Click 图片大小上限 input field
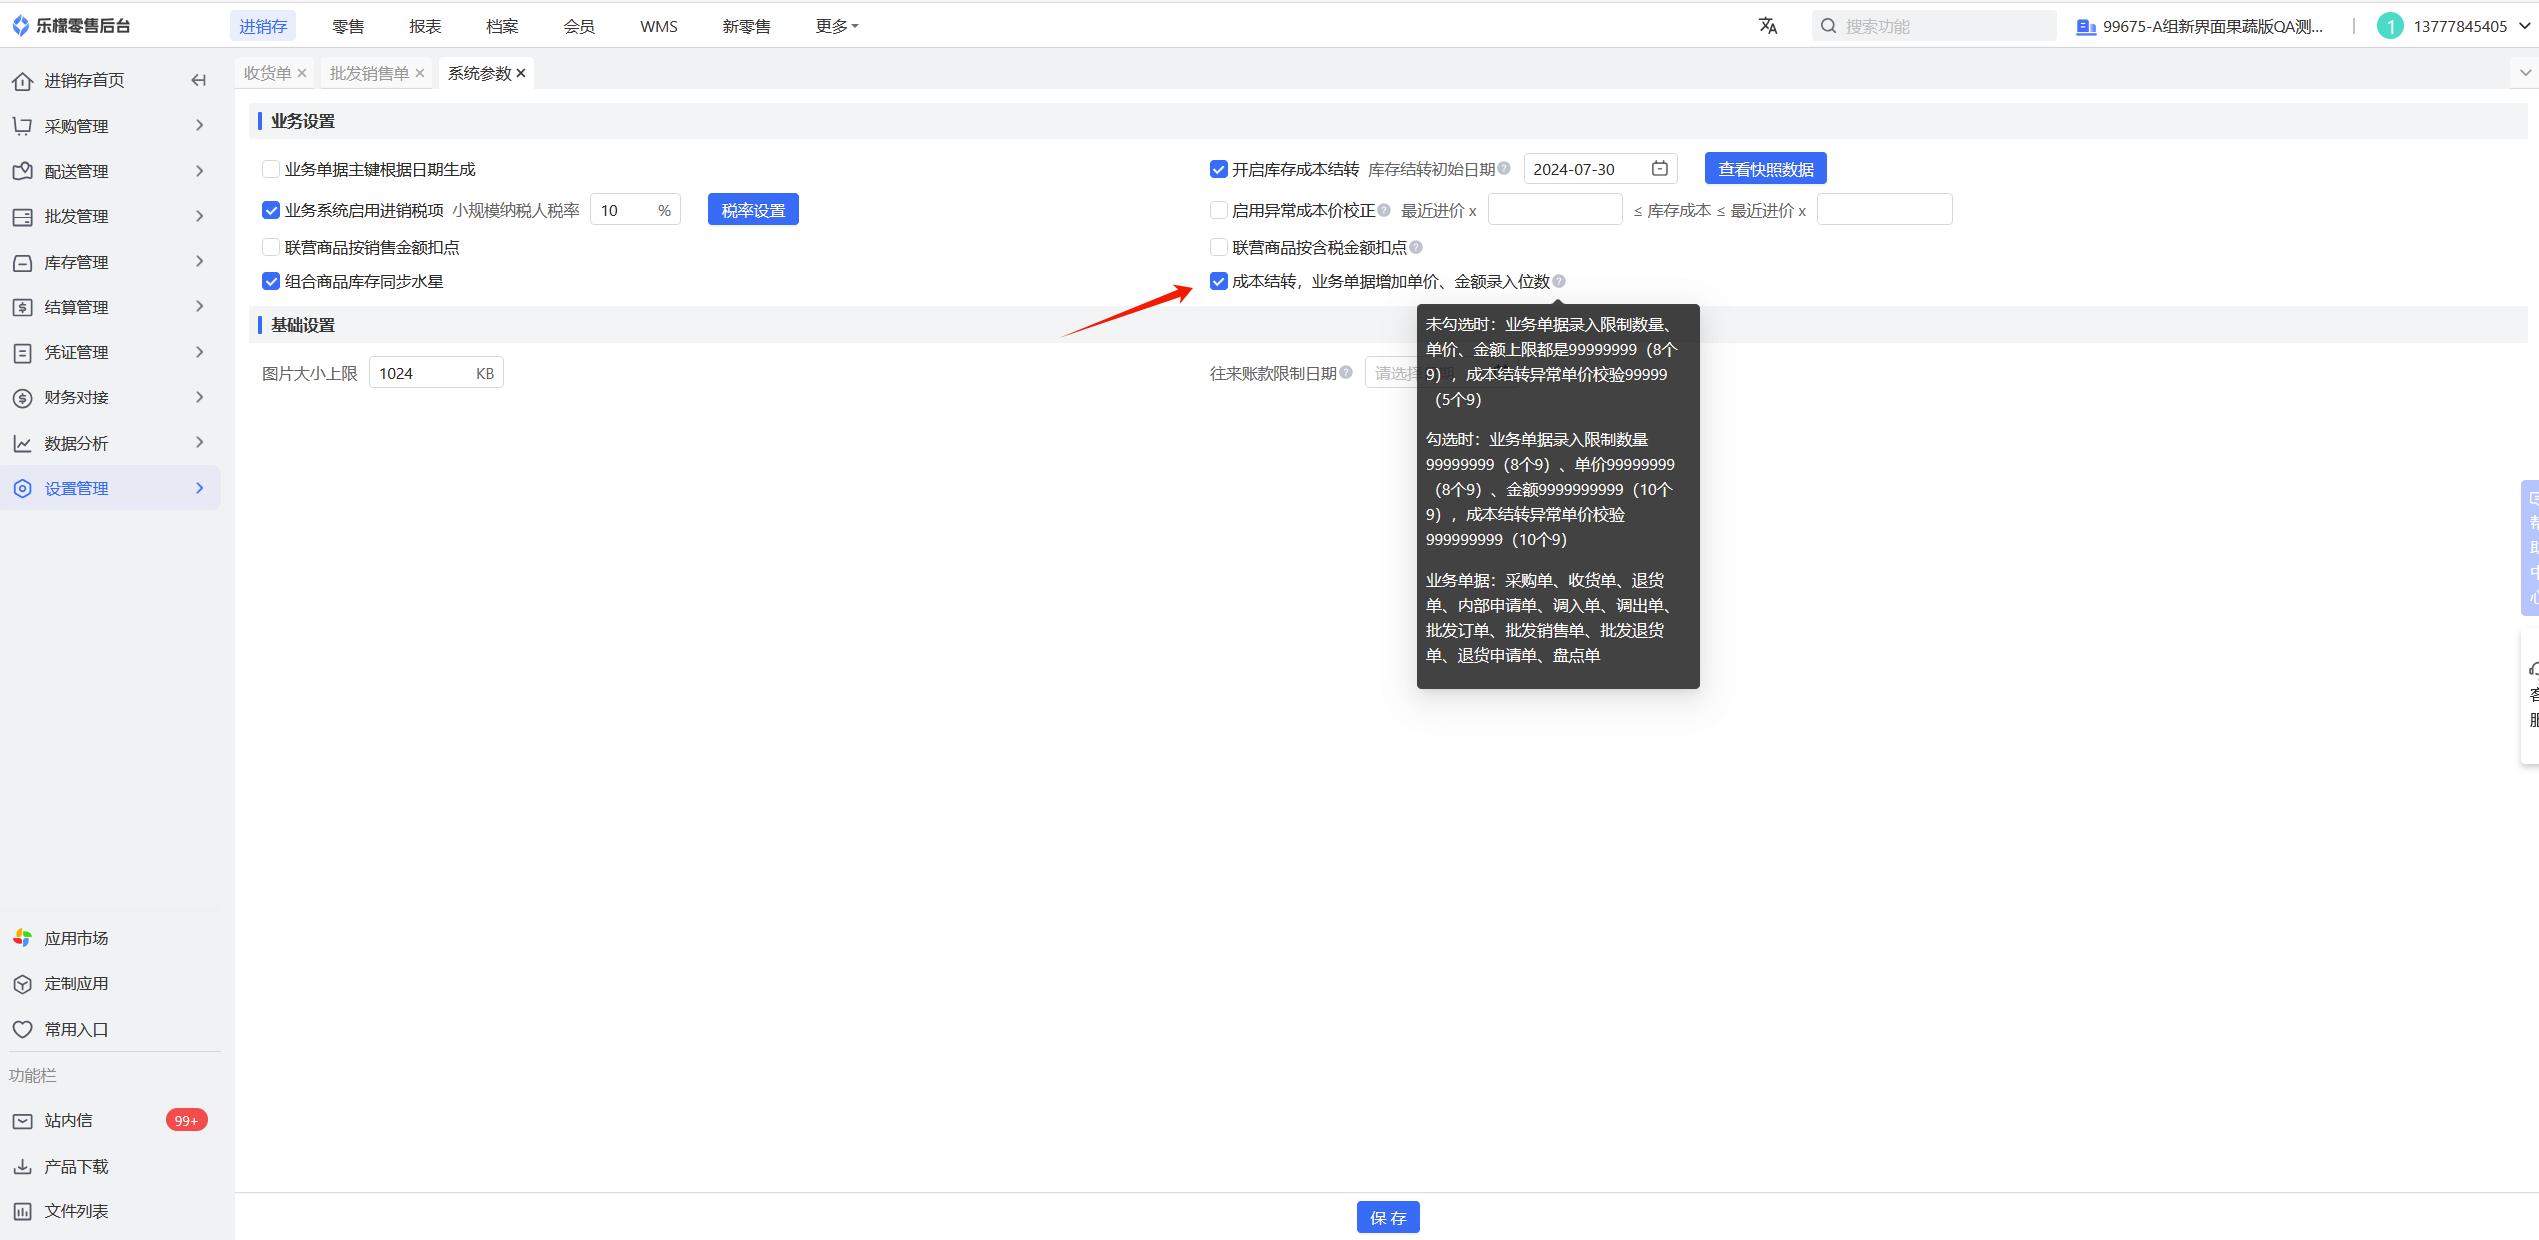Image resolution: width=2539 pixels, height=1240 pixels. (435, 373)
